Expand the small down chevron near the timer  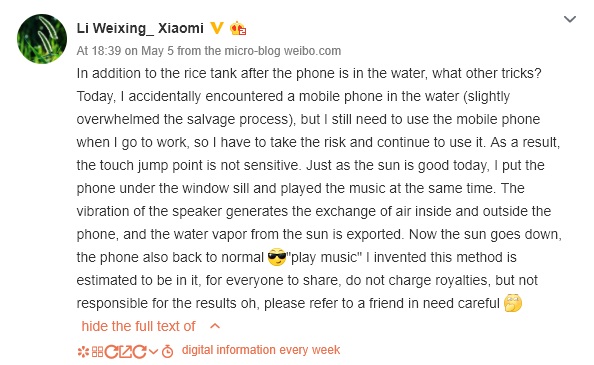pyautogui.click(x=153, y=352)
